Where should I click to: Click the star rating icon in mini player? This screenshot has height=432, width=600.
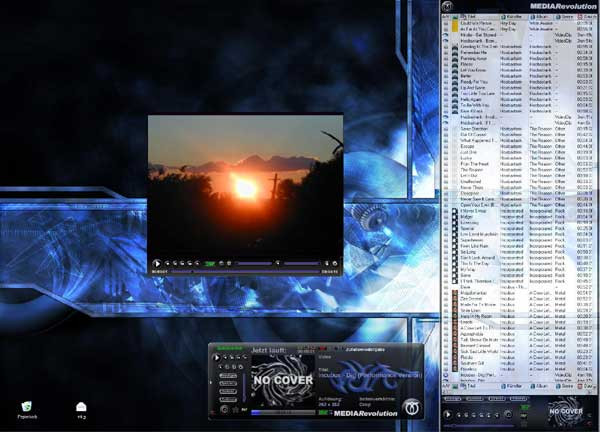235,410
